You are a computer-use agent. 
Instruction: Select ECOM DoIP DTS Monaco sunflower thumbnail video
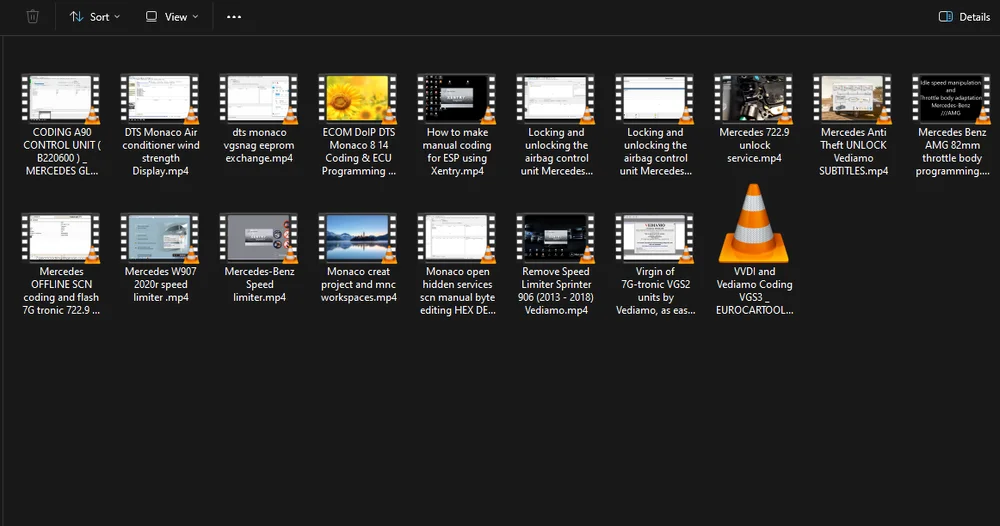358,99
